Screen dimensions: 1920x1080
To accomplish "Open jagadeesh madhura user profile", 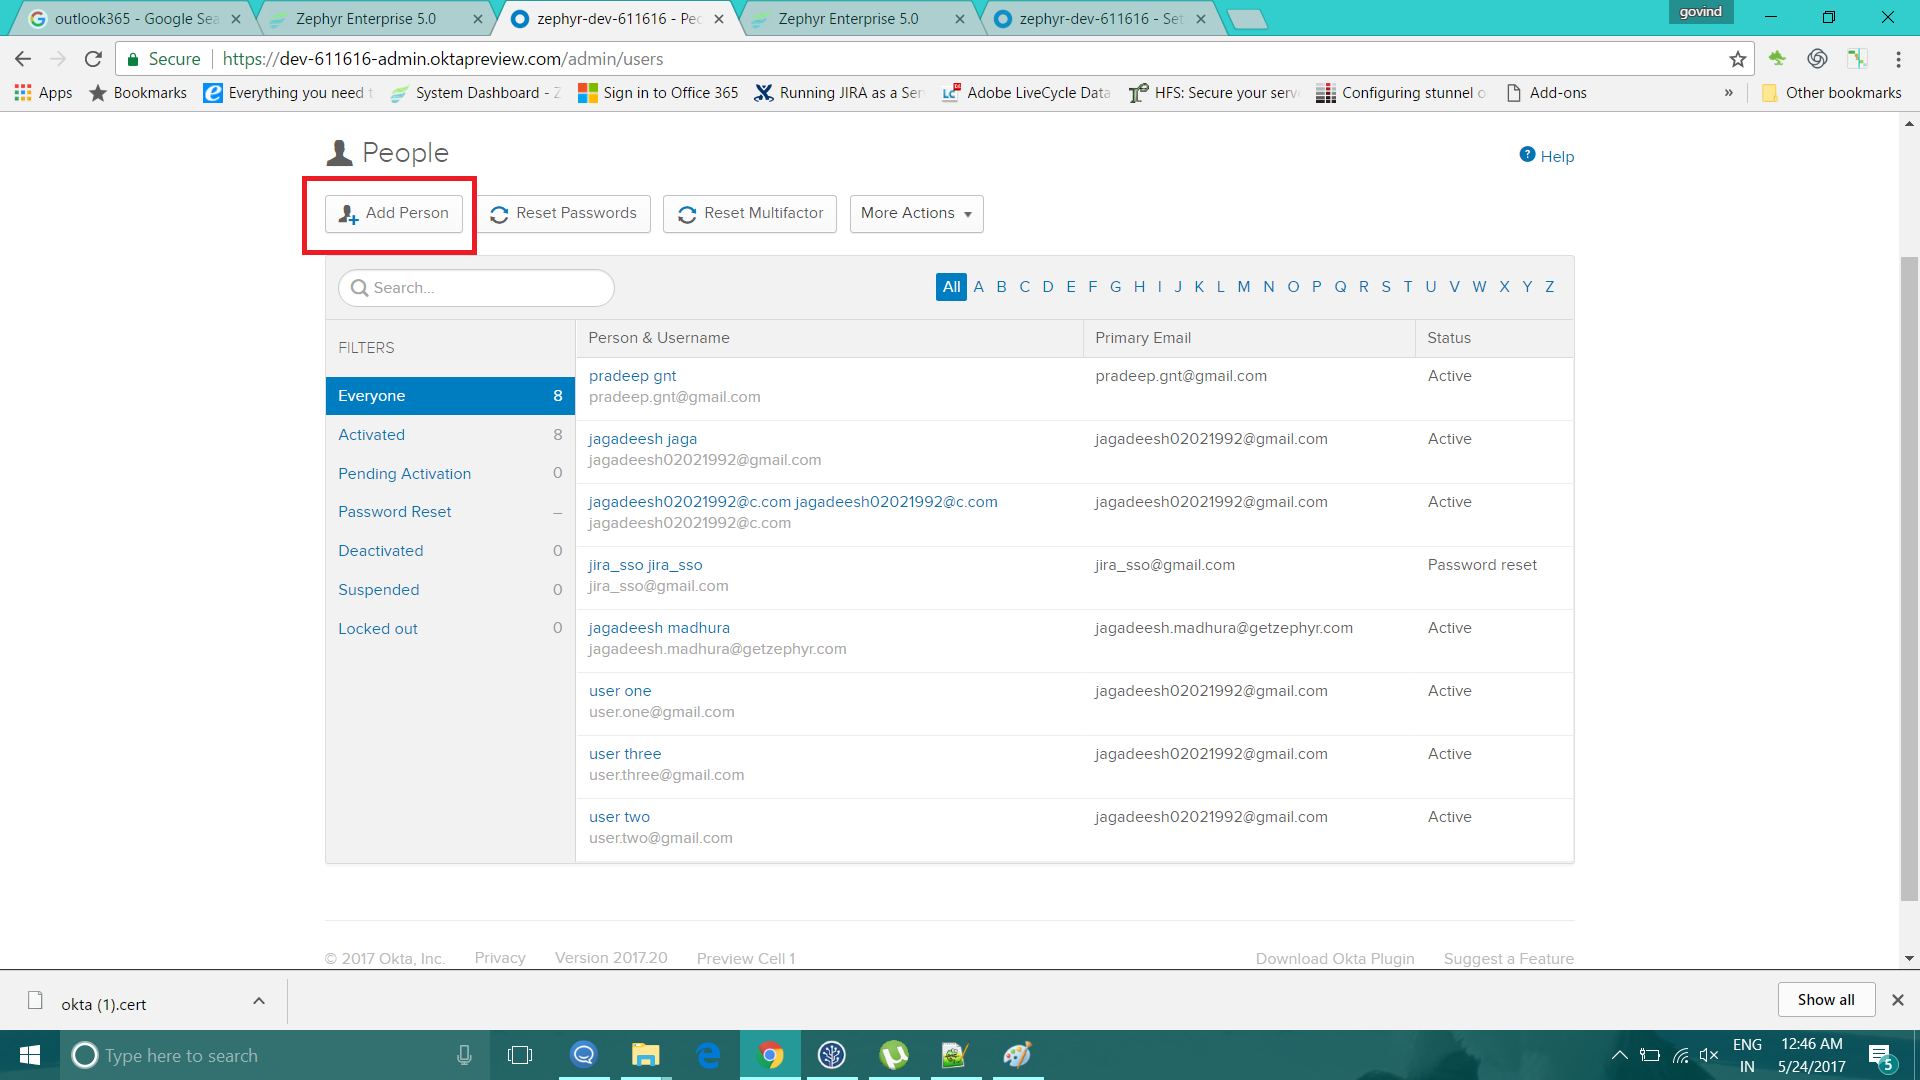I will [x=659, y=628].
